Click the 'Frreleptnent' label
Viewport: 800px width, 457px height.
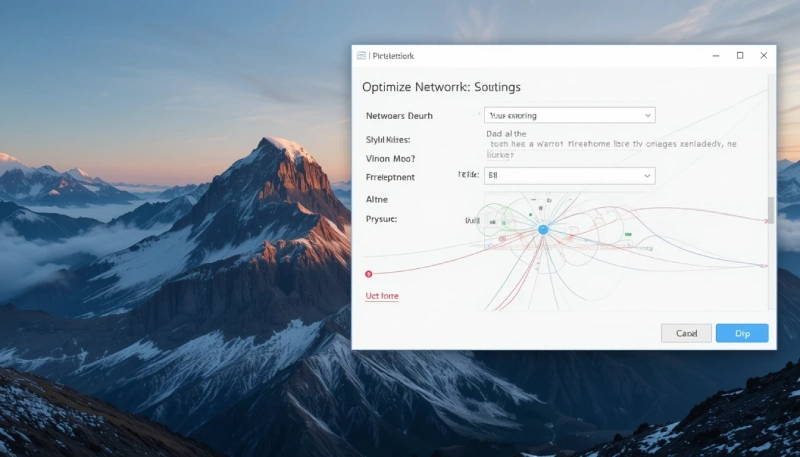(x=390, y=177)
